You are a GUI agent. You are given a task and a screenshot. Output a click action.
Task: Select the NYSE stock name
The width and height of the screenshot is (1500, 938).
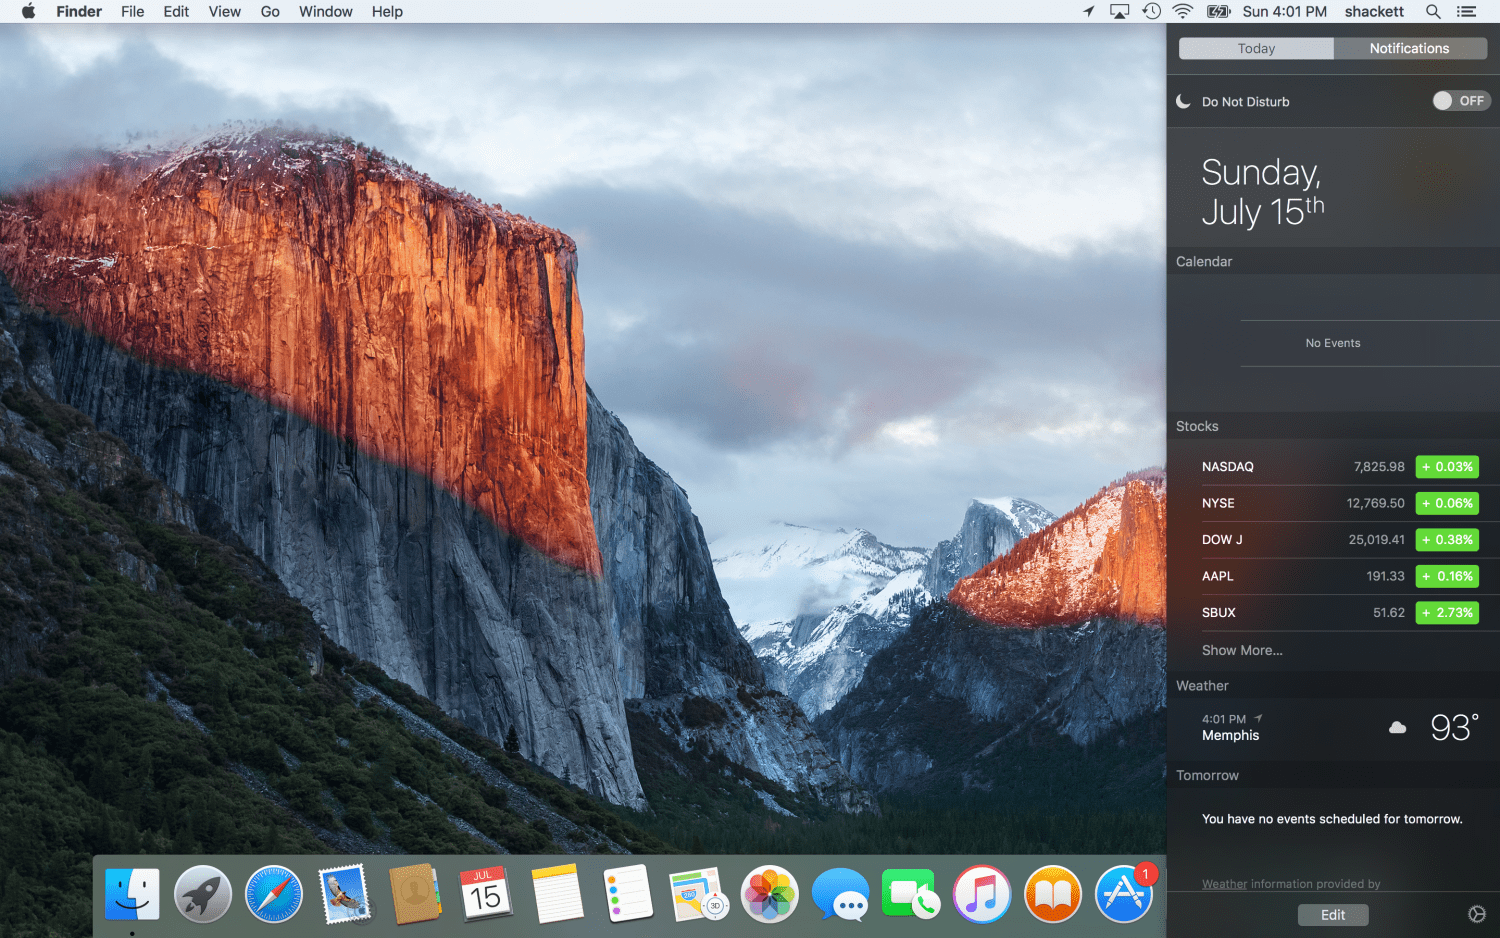(1218, 503)
